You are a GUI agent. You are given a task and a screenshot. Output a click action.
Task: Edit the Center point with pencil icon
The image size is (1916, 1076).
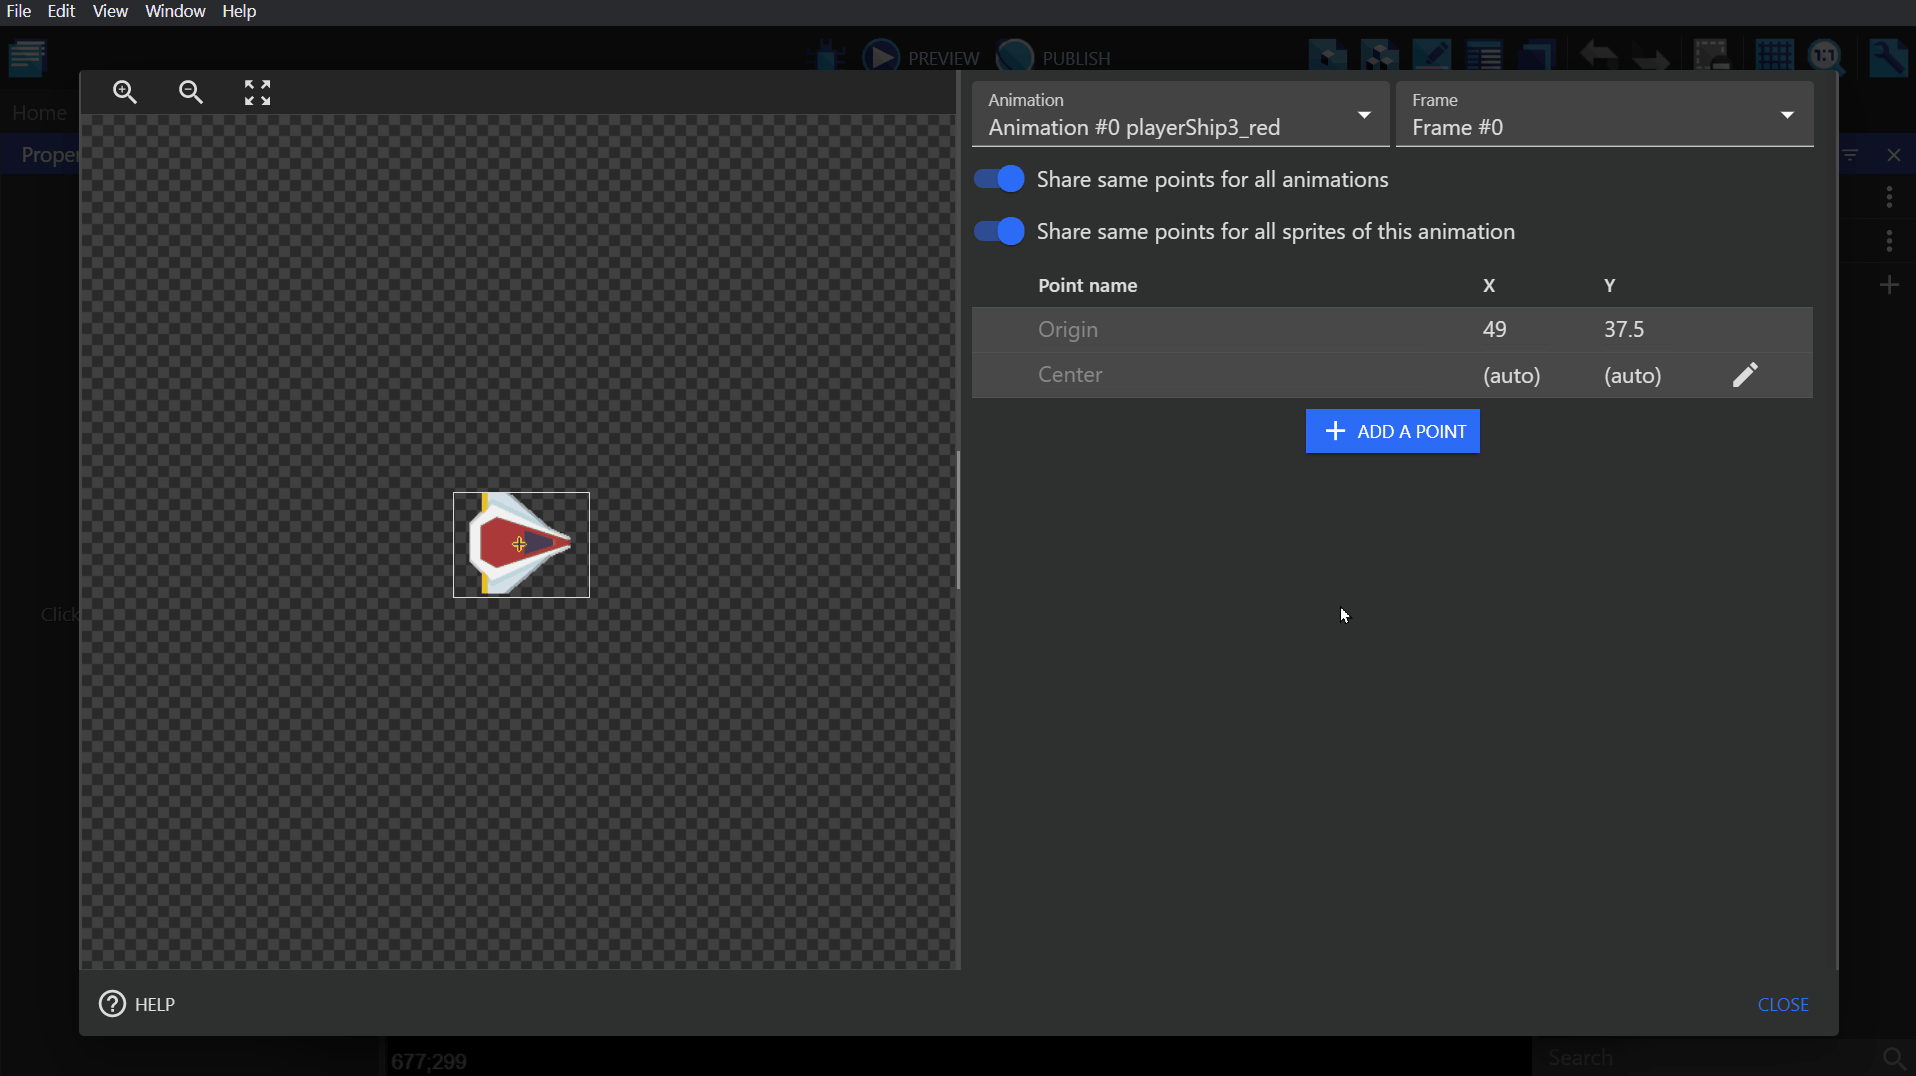[x=1745, y=375]
